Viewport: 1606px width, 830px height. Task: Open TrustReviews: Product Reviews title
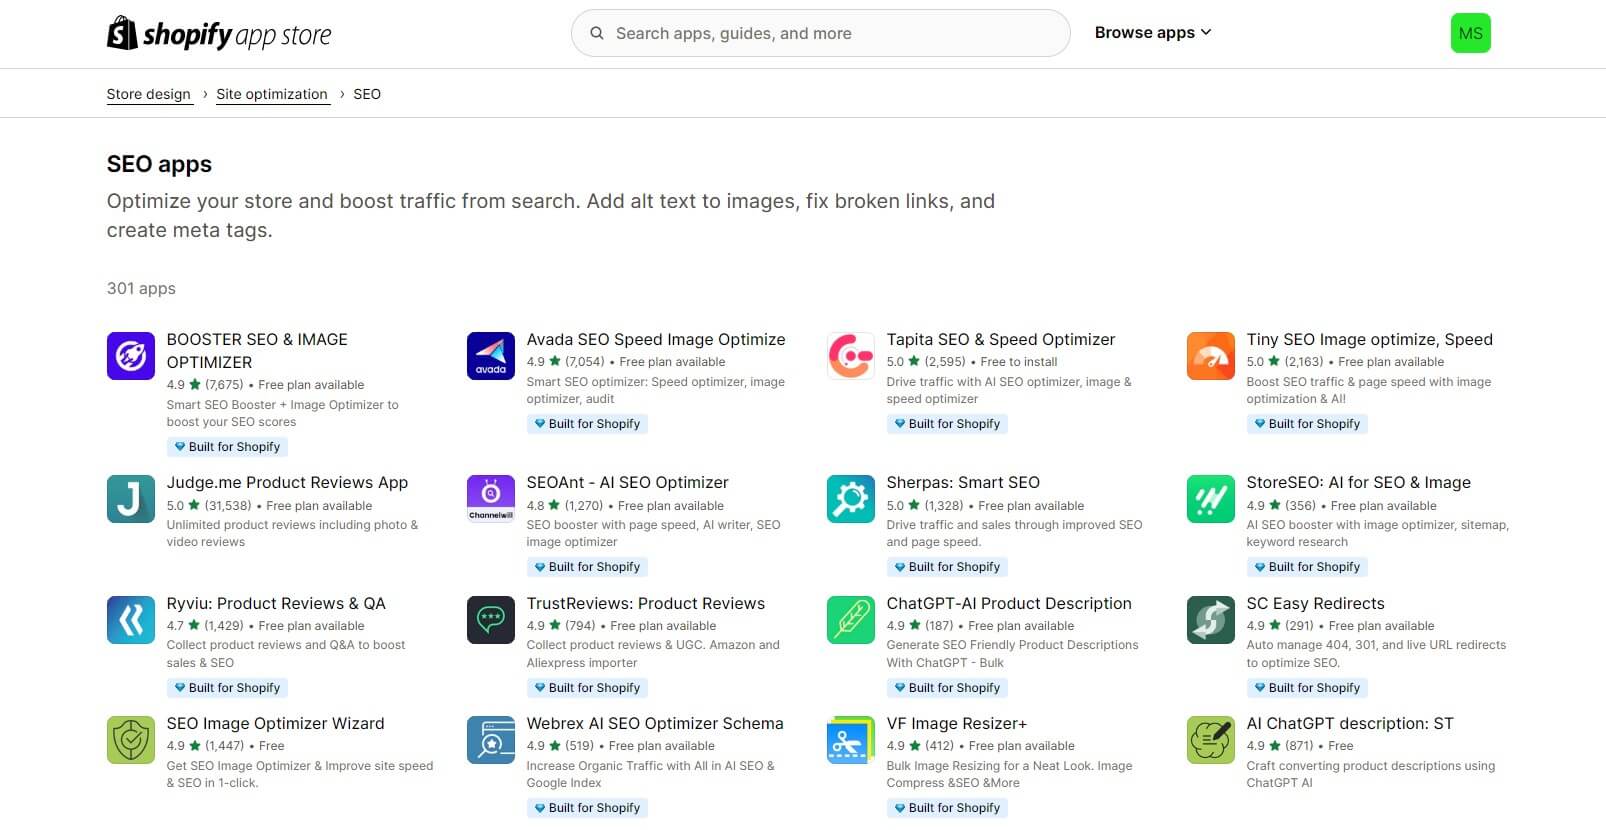(646, 604)
